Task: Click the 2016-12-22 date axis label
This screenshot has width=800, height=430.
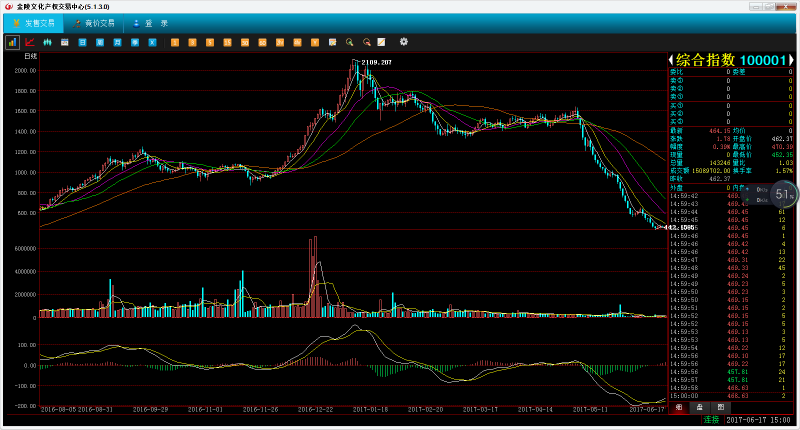Action: 315,410
